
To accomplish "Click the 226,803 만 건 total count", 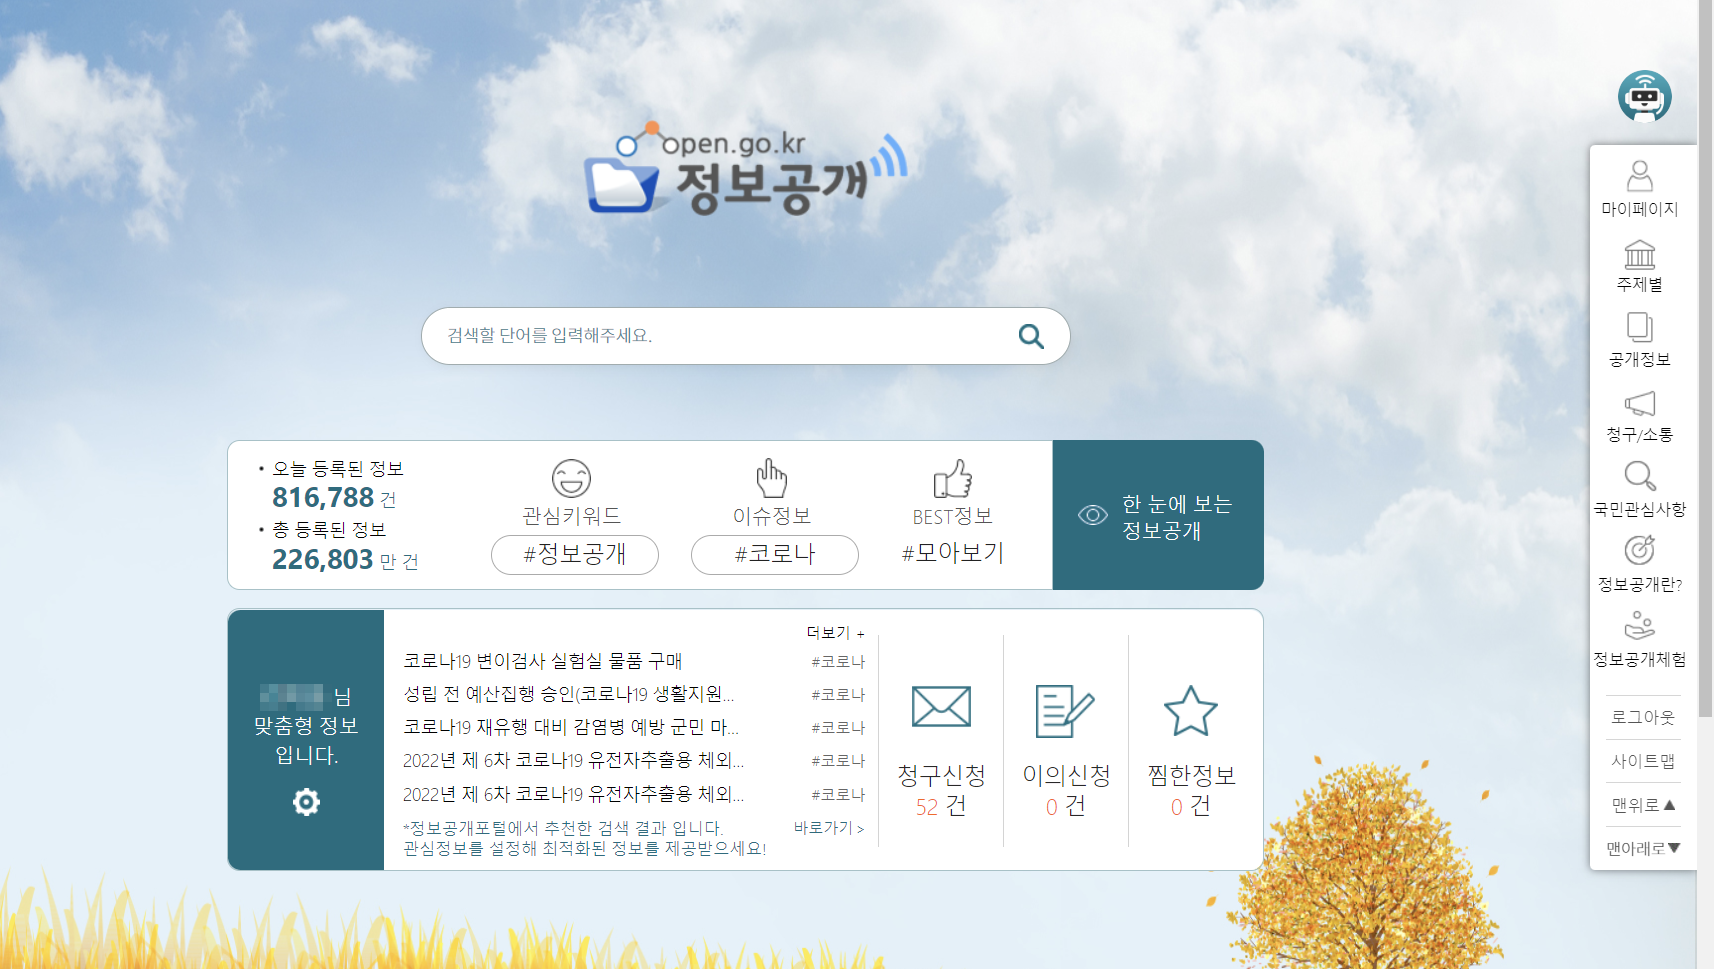I will pos(345,560).
